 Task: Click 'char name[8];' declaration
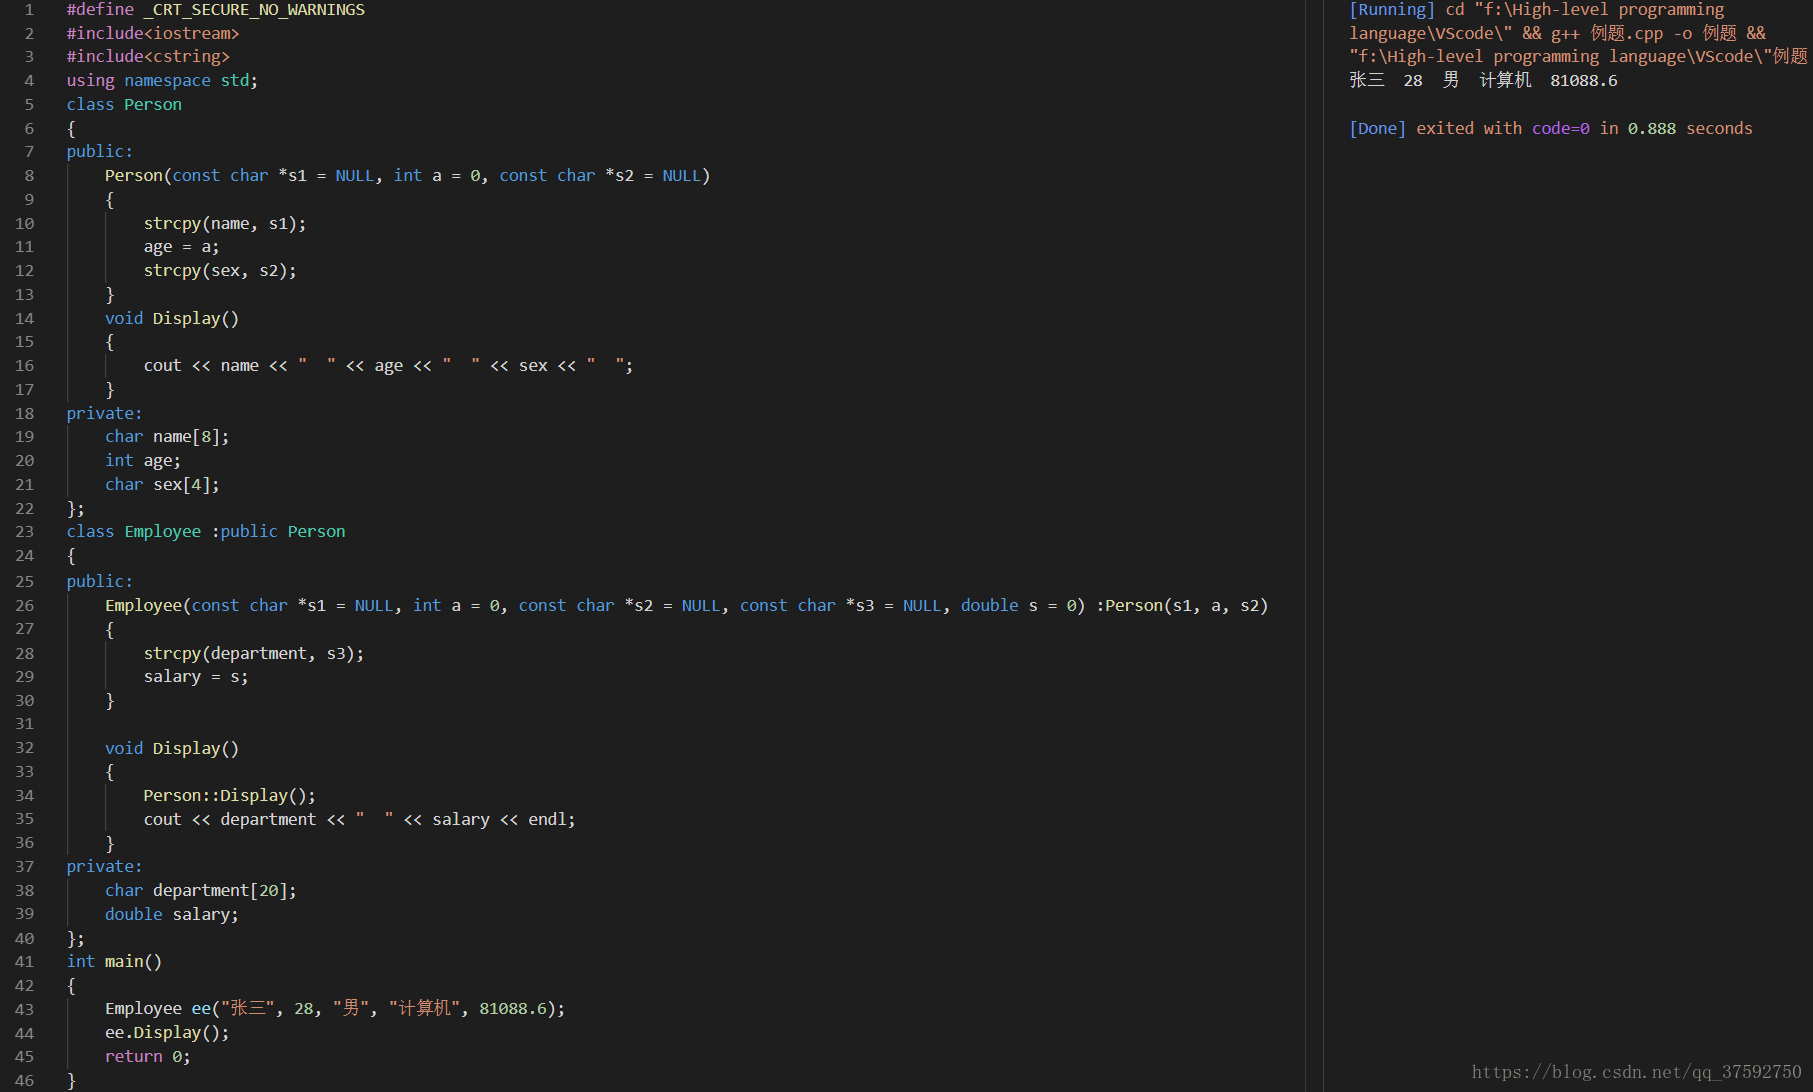coord(167,437)
